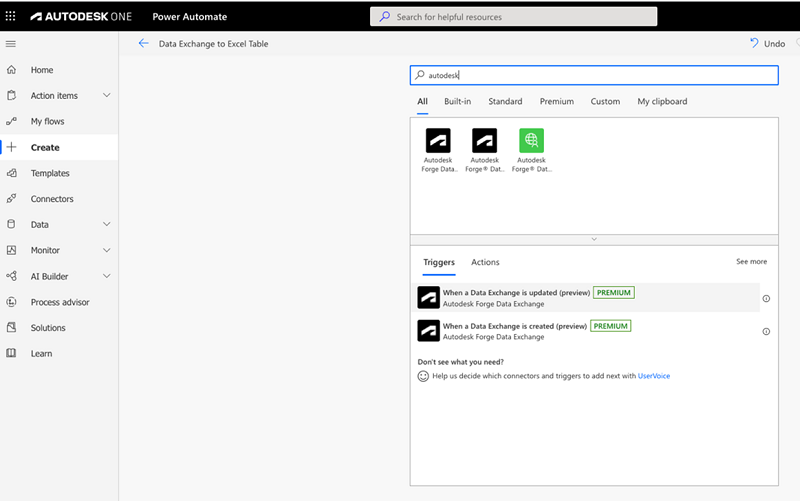
Task: Open the app launcher waffle icon
Action: [11, 17]
